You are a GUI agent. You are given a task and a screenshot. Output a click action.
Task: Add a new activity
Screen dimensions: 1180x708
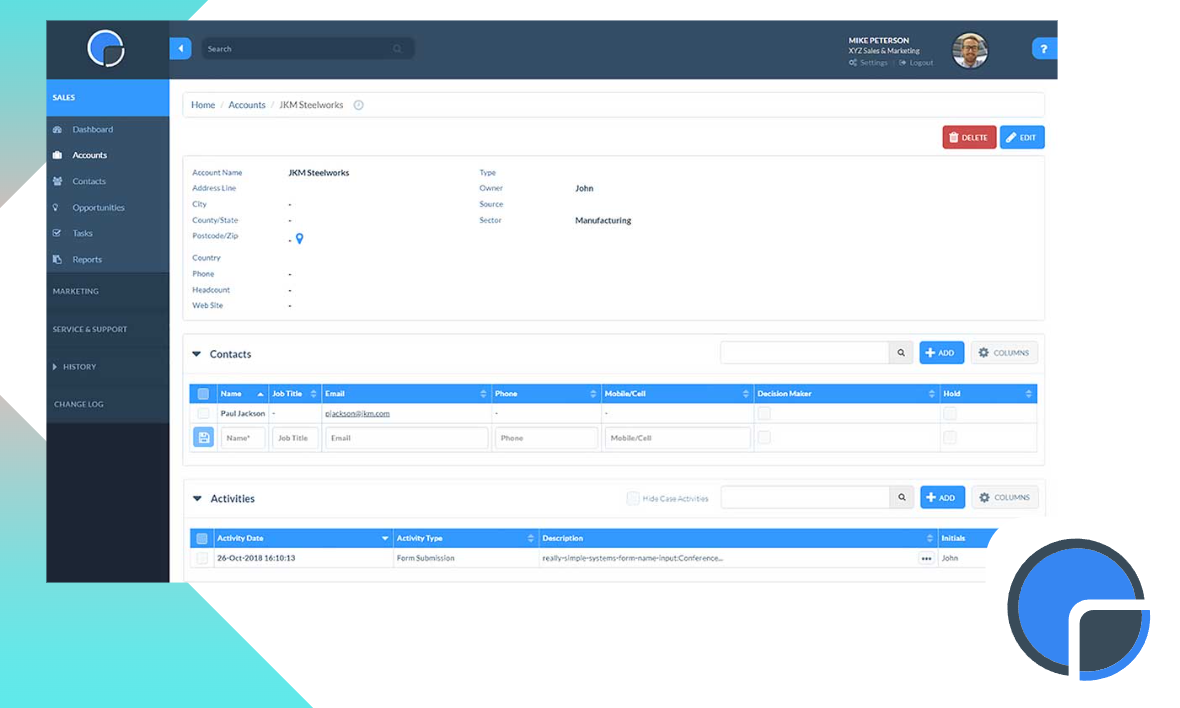(942, 497)
